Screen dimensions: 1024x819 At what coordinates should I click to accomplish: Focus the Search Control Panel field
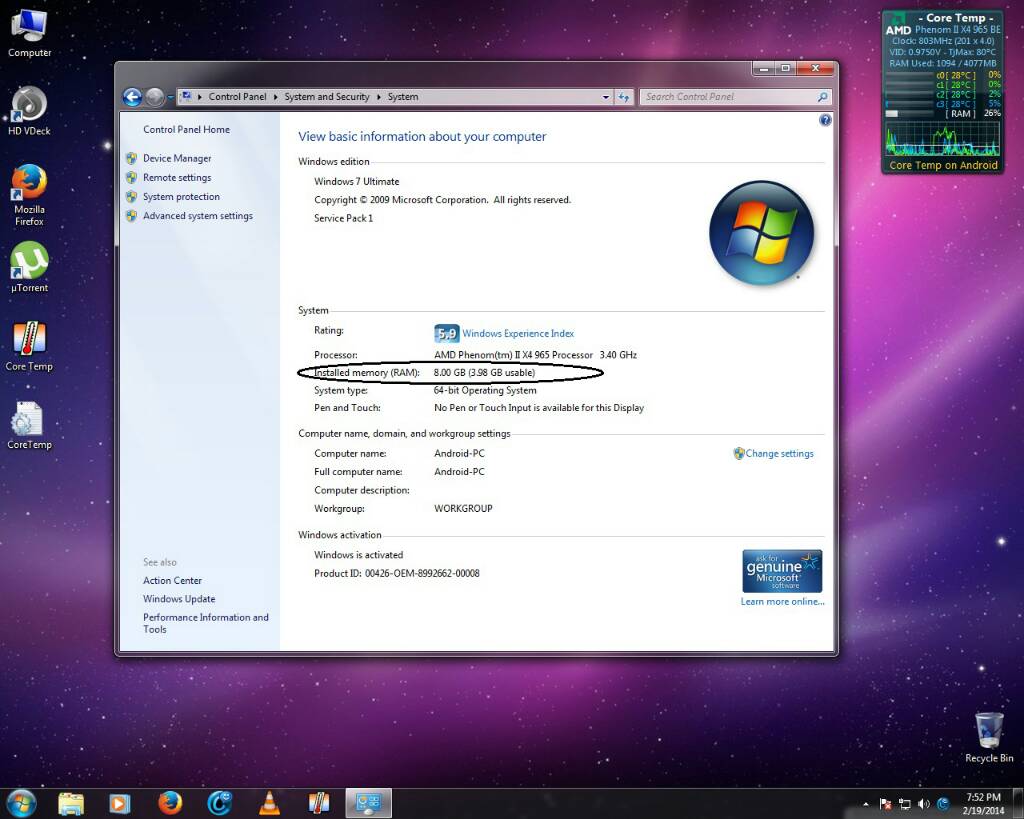click(728, 97)
